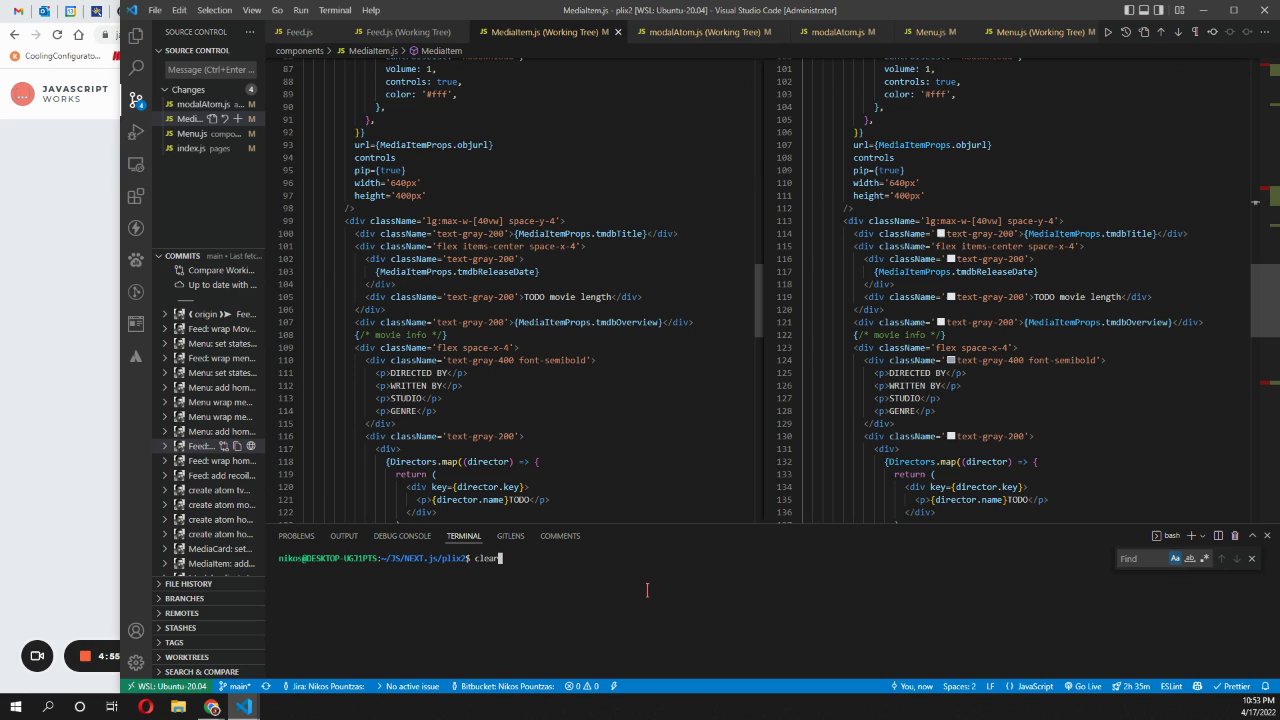Image resolution: width=1280 pixels, height=720 pixels.
Task: Switch to the PROBLEMS panel tab
Action: pos(296,536)
